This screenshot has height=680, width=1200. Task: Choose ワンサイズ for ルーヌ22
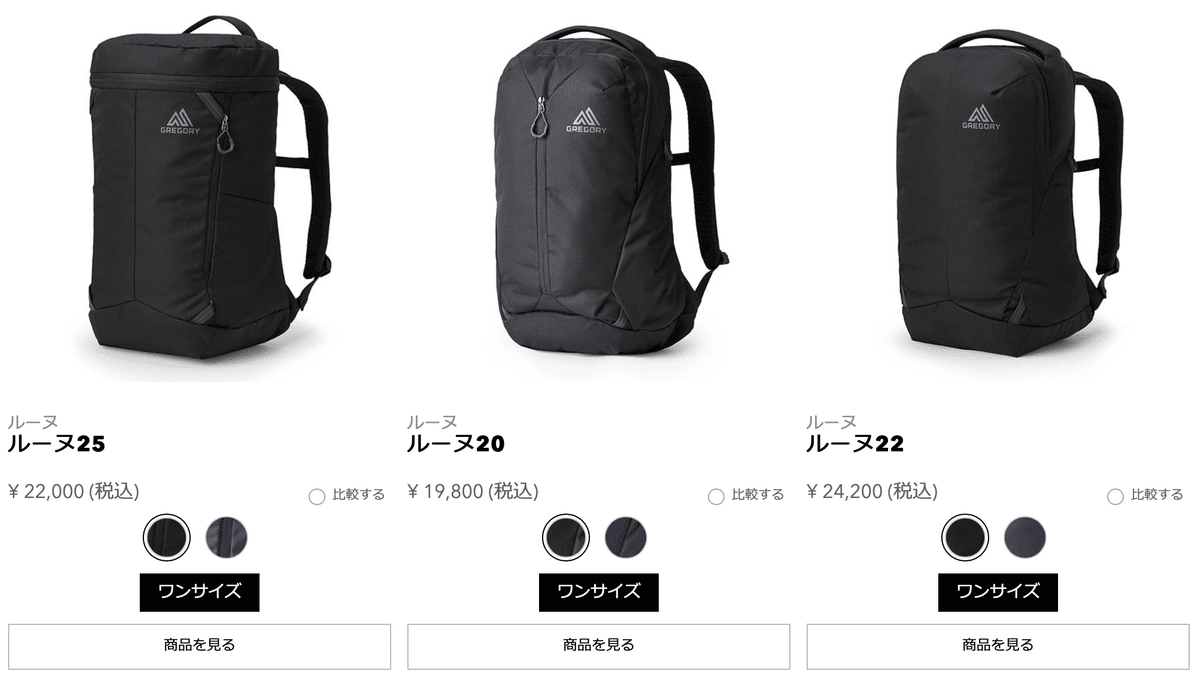tap(998, 592)
